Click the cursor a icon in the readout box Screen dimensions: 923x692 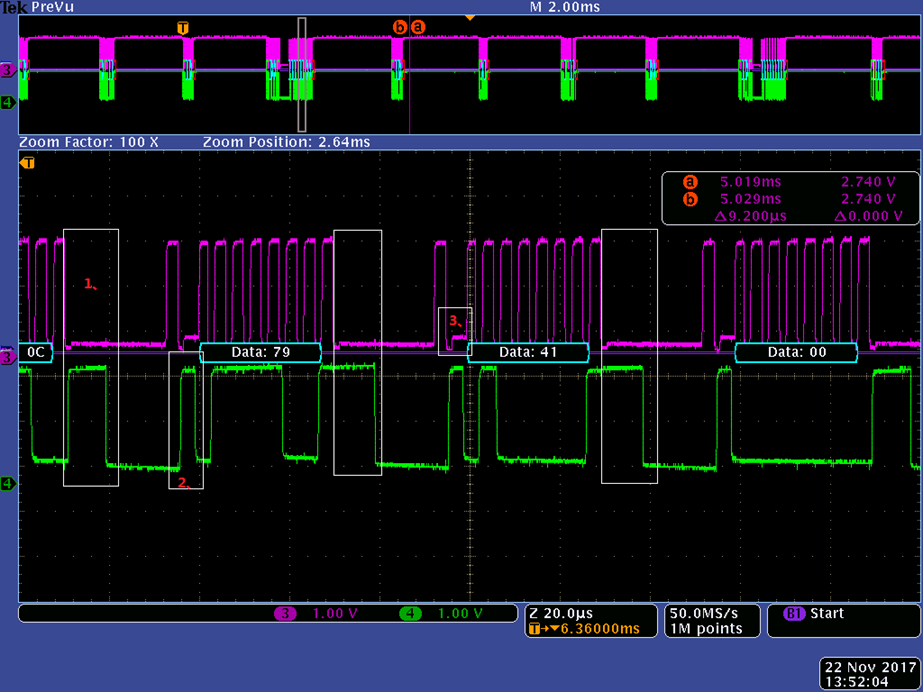(x=689, y=182)
